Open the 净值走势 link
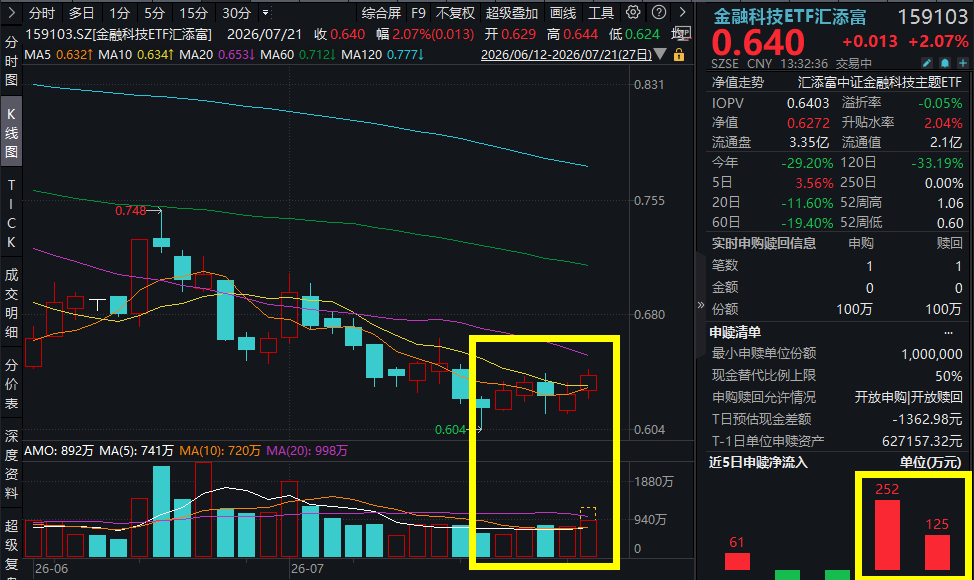 tap(737, 83)
